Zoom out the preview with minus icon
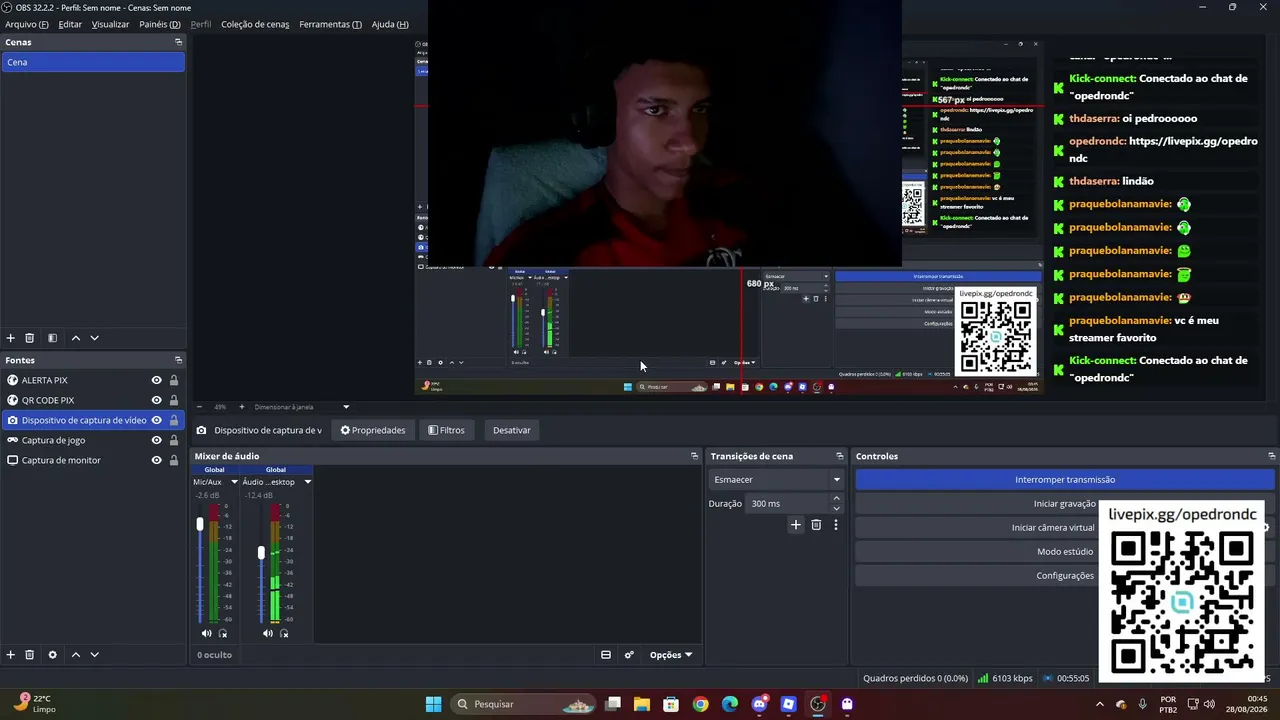1280x720 pixels. 199,407
